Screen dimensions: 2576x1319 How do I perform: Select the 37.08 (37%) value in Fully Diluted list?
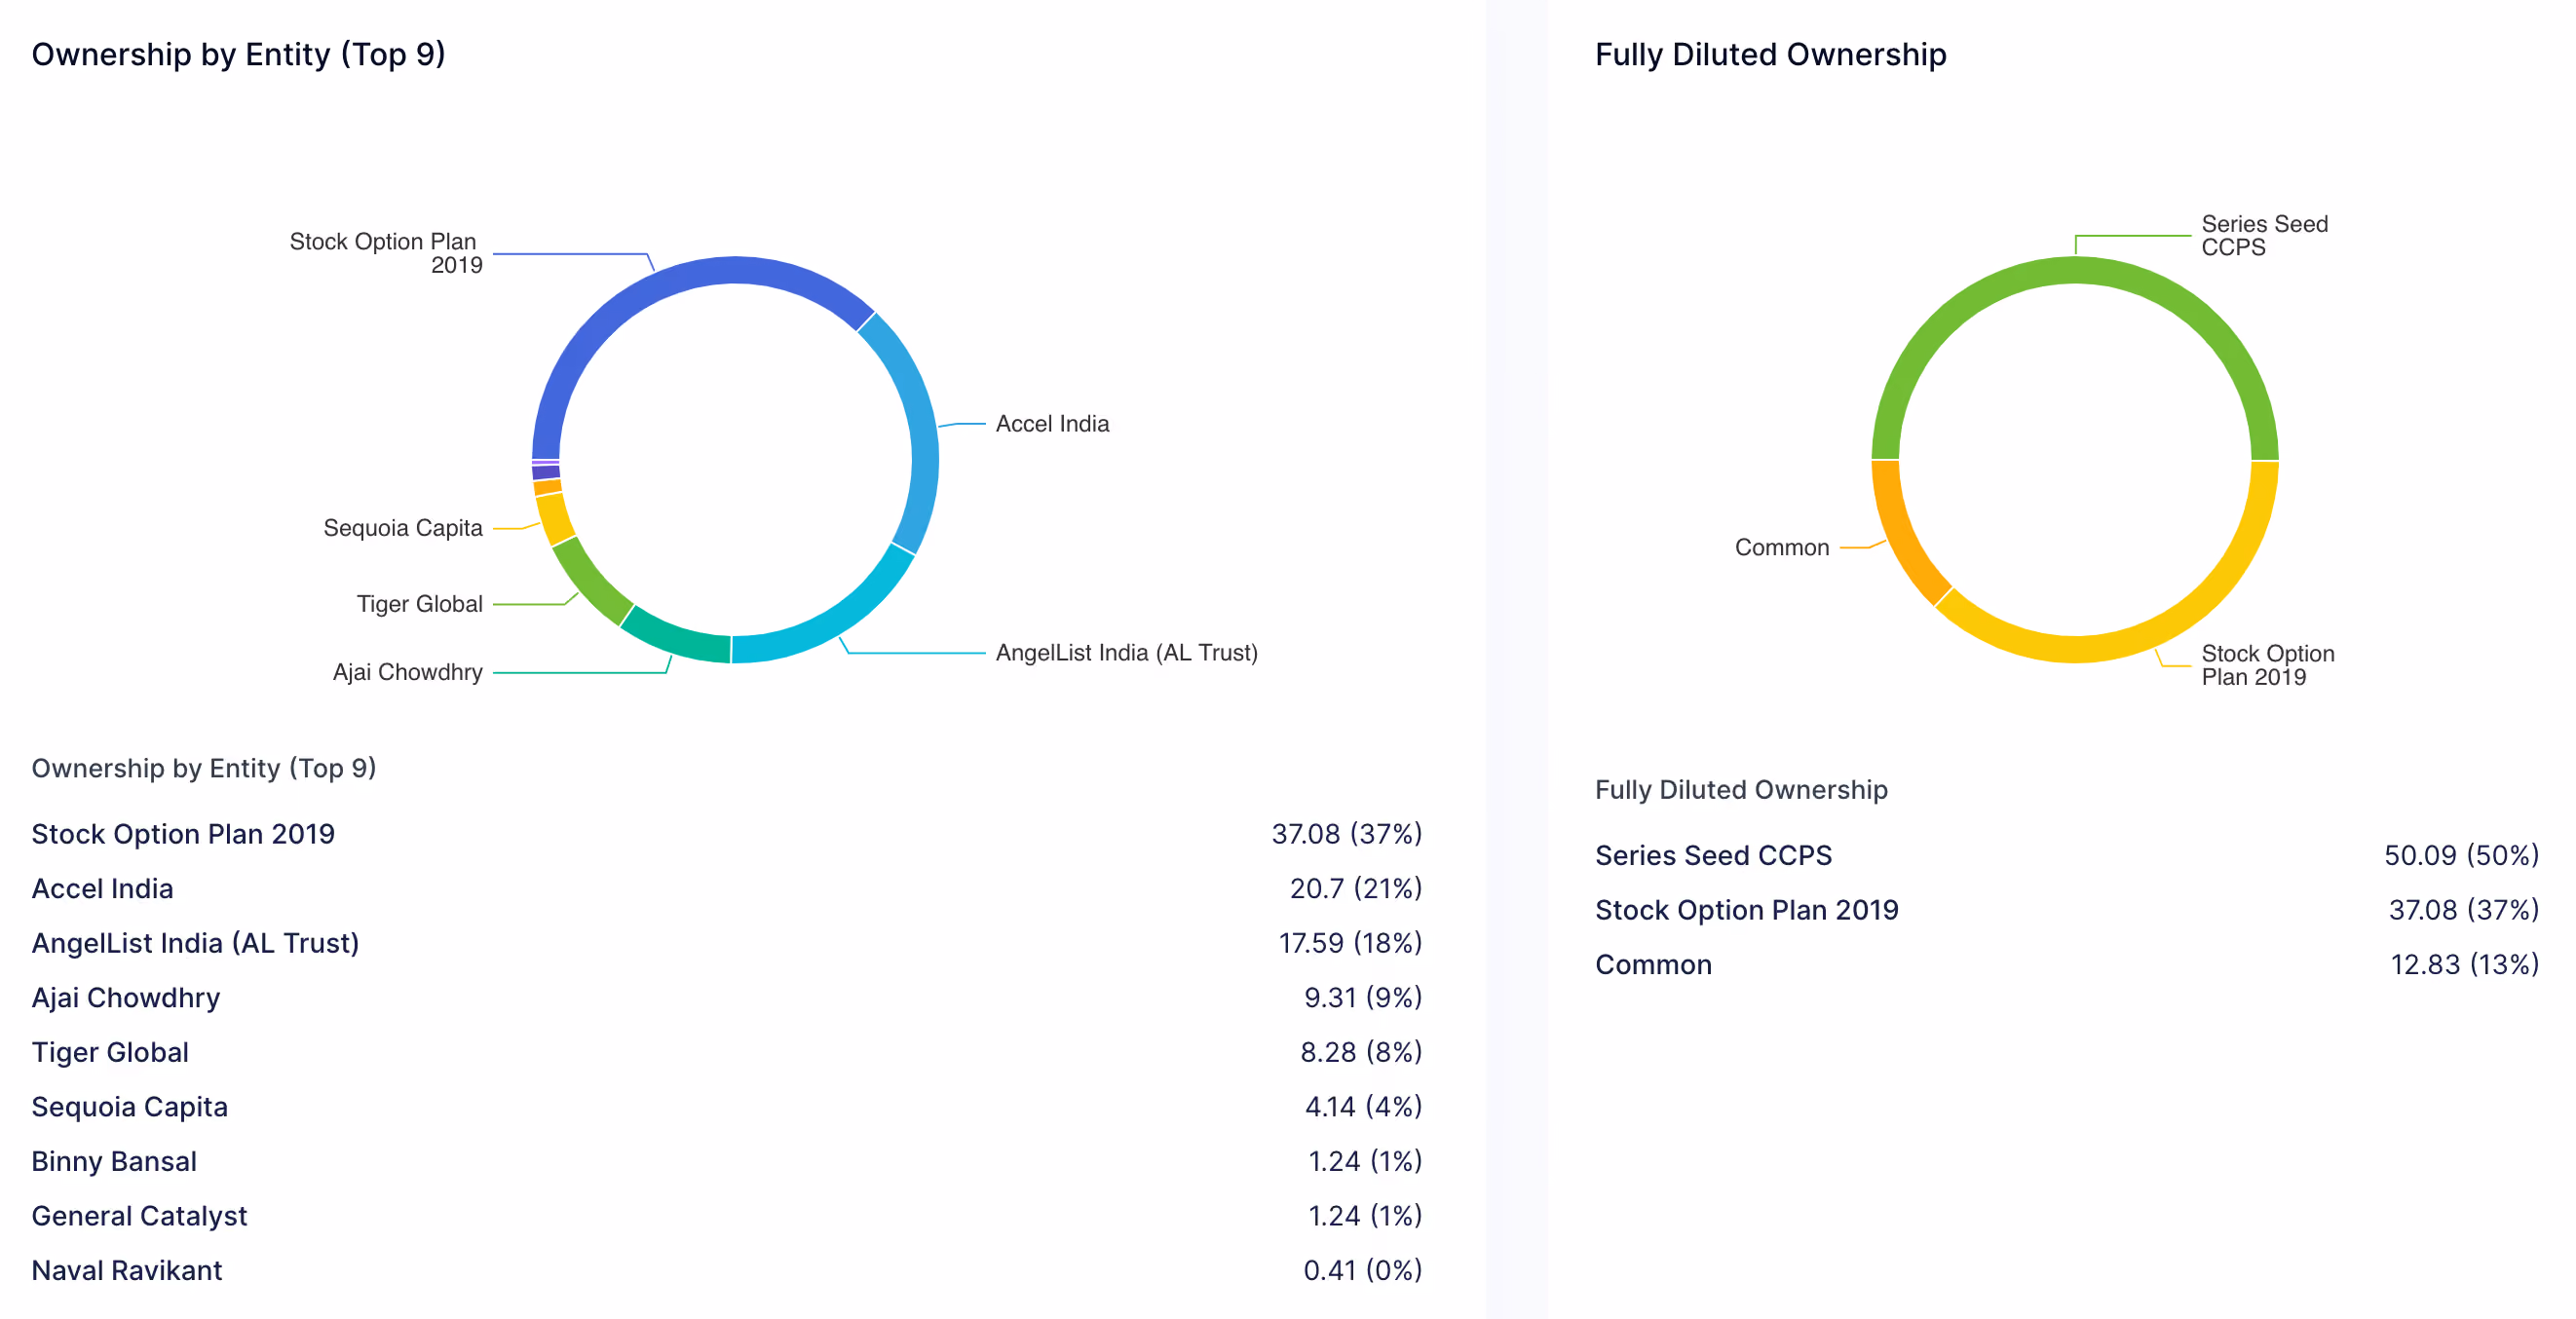[x=2463, y=910]
